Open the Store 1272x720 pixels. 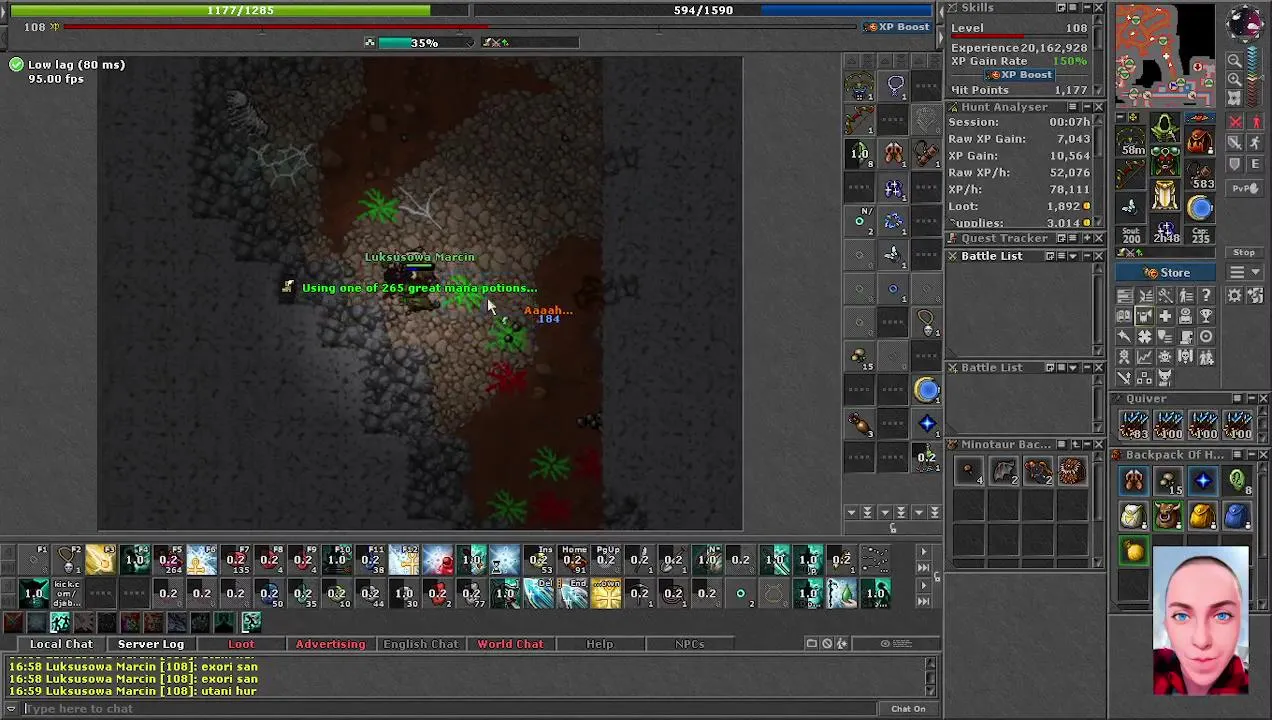pyautogui.click(x=1167, y=272)
